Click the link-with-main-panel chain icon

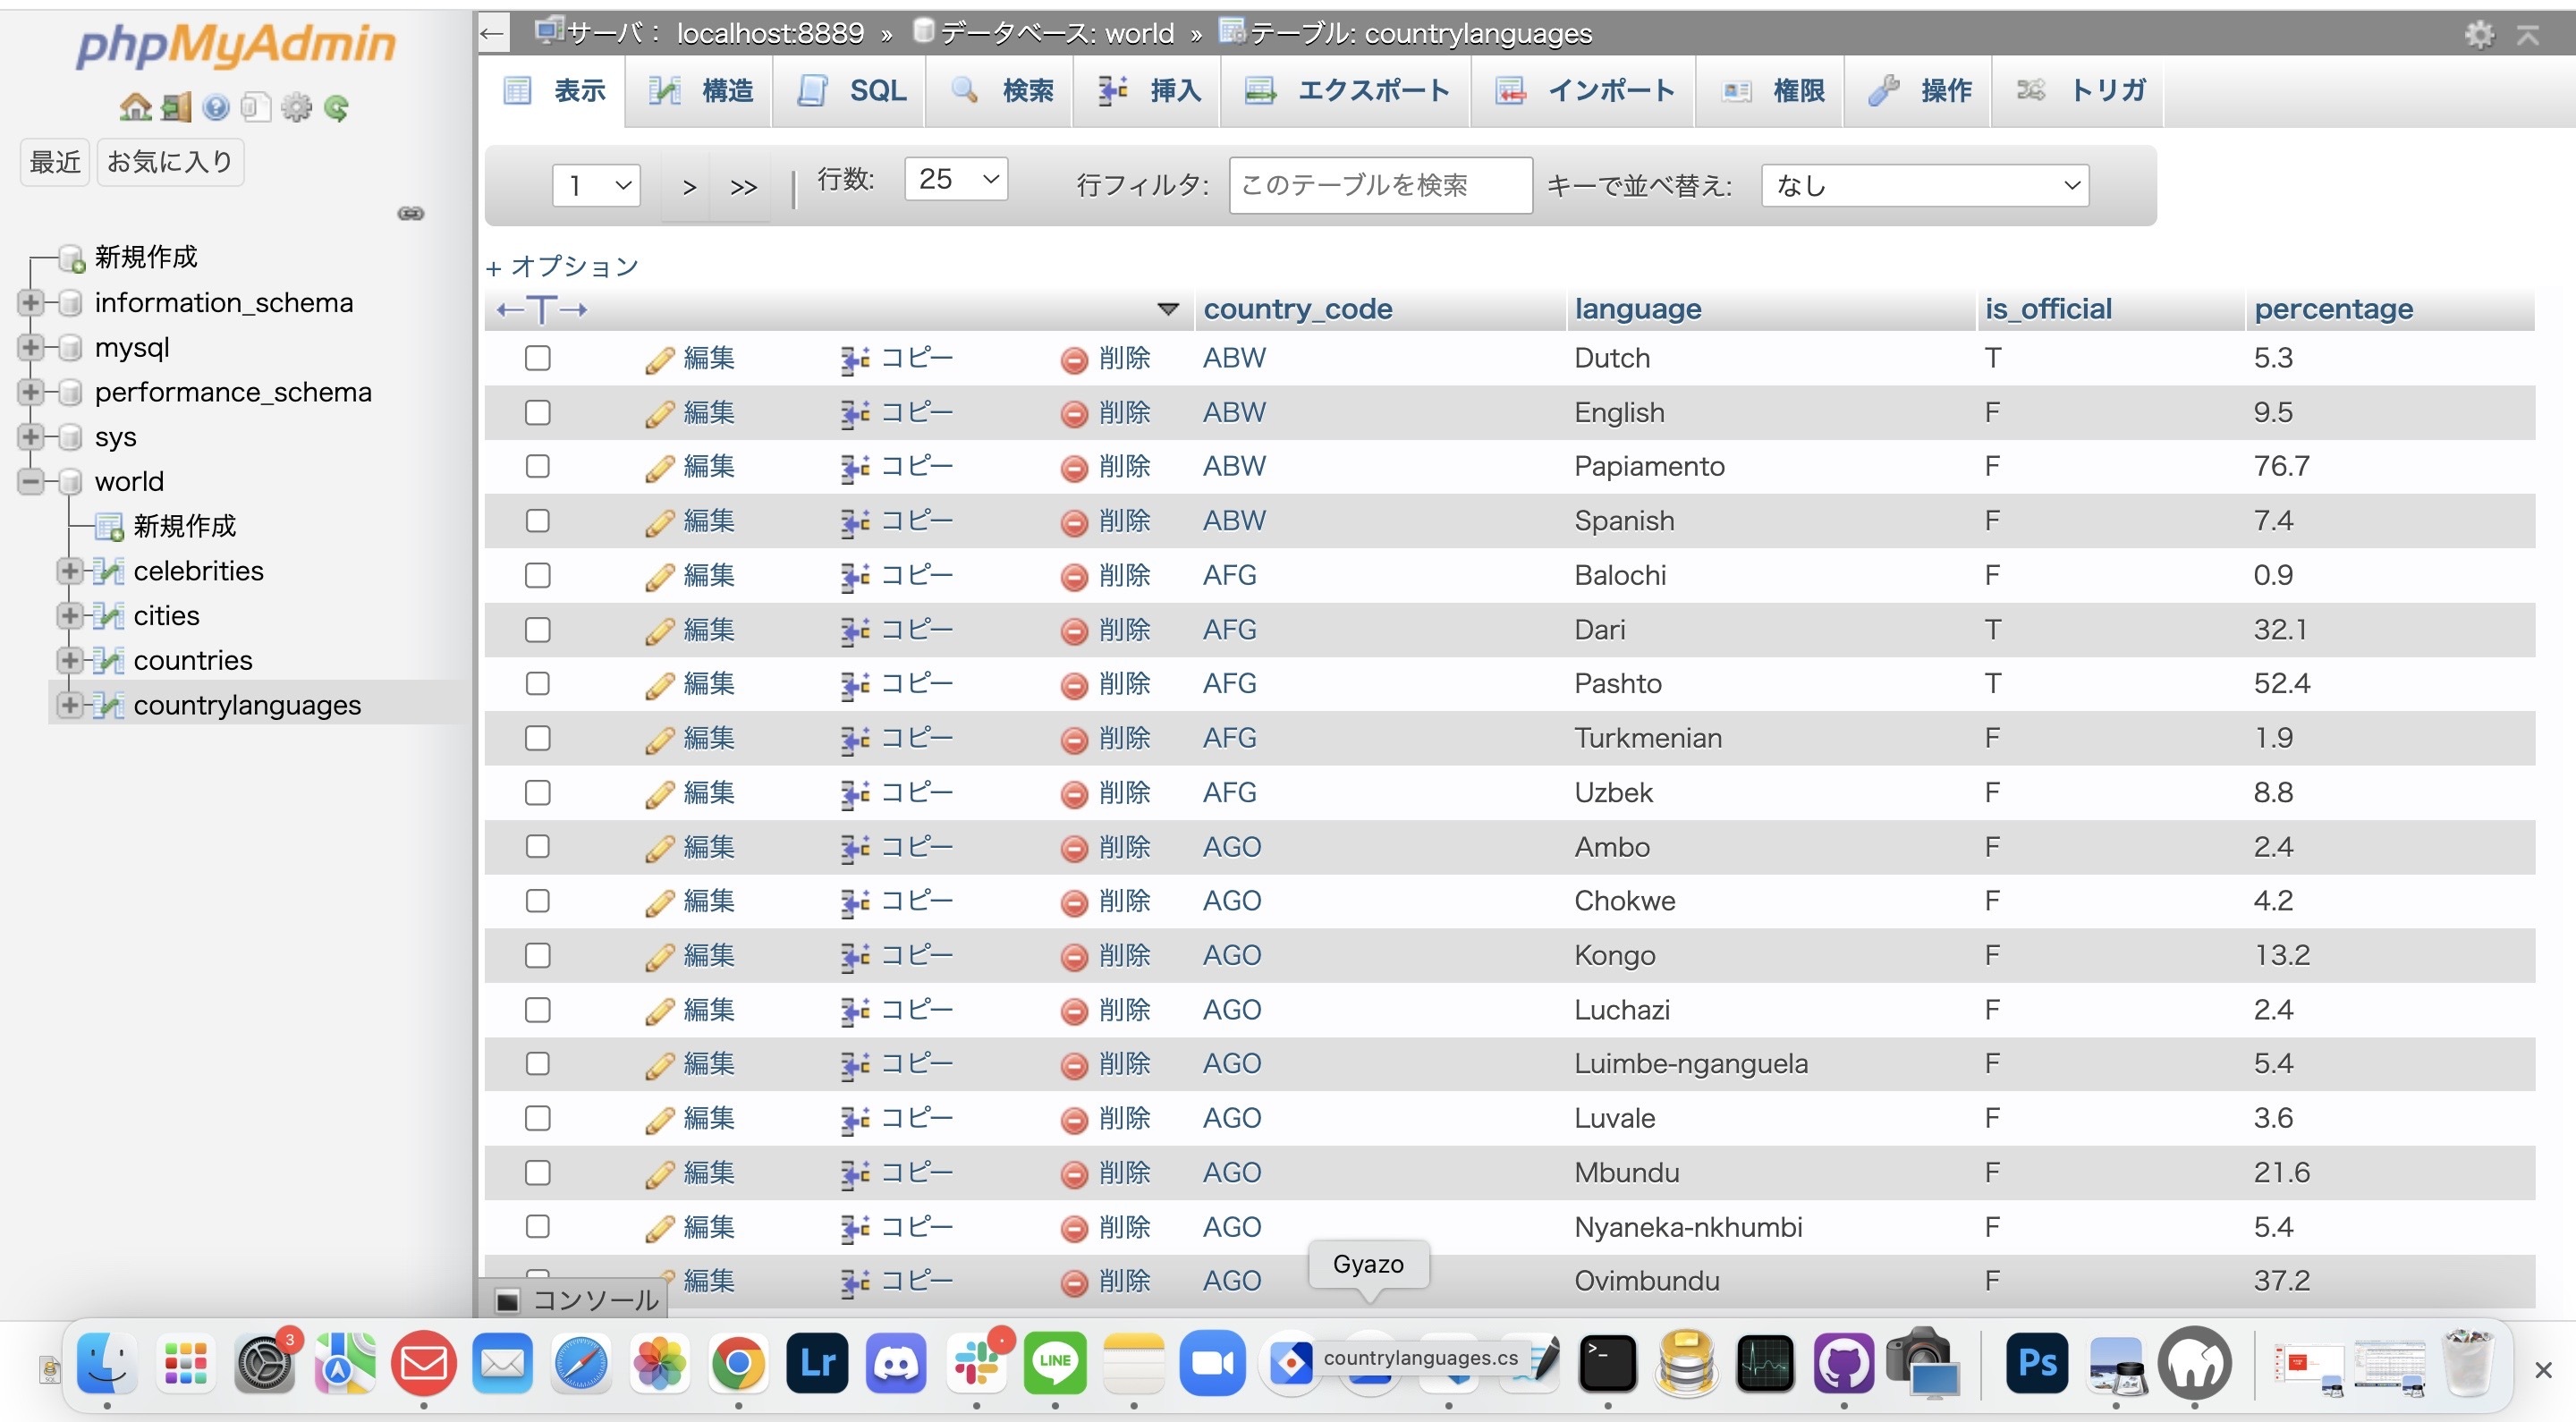tap(411, 213)
